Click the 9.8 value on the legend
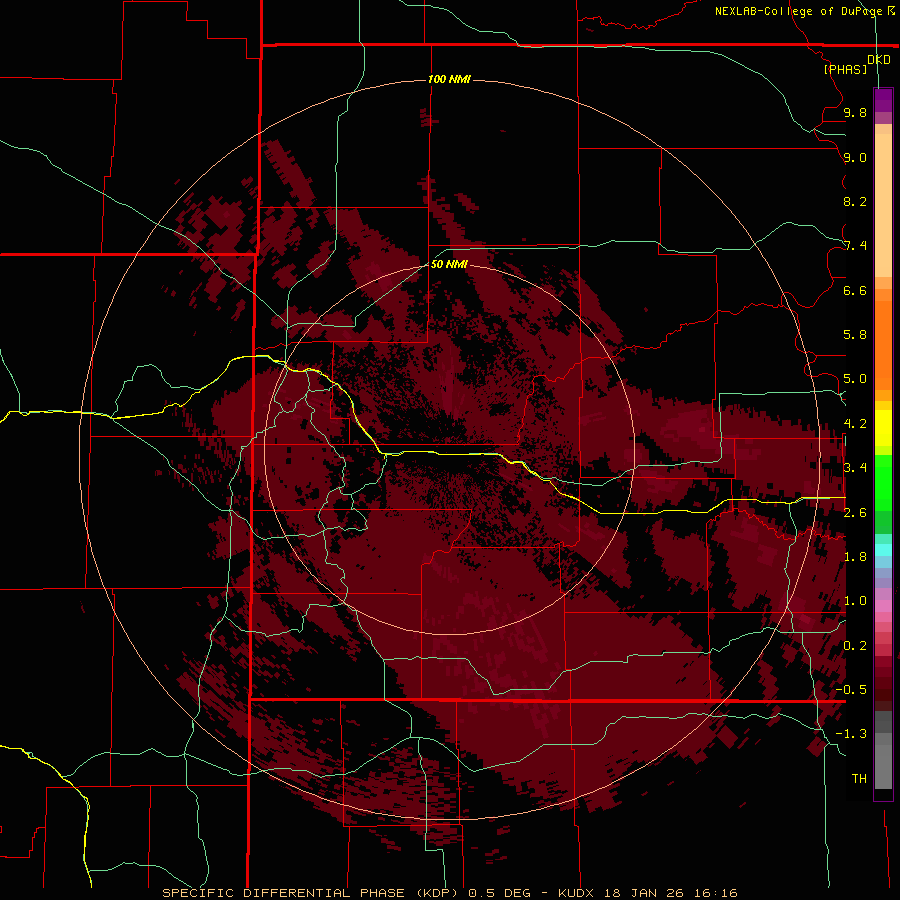 855,112
